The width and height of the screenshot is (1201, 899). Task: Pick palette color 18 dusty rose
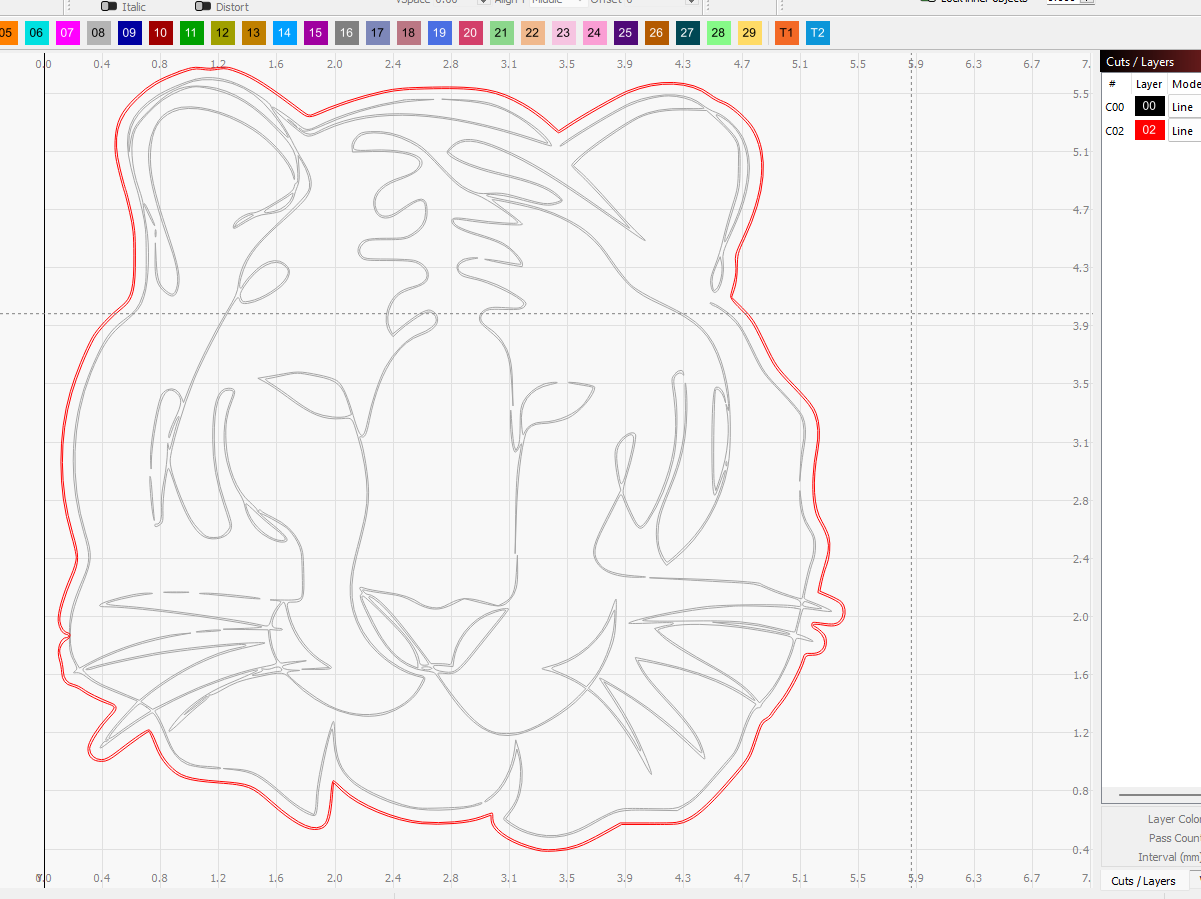coord(408,33)
